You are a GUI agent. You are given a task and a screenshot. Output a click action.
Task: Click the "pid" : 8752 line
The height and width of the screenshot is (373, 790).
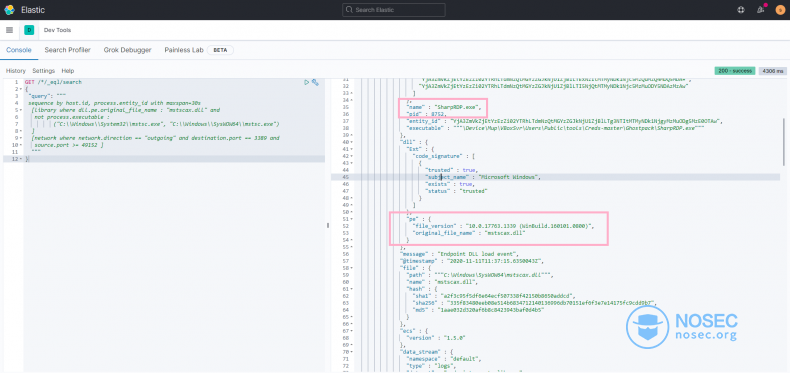point(427,114)
